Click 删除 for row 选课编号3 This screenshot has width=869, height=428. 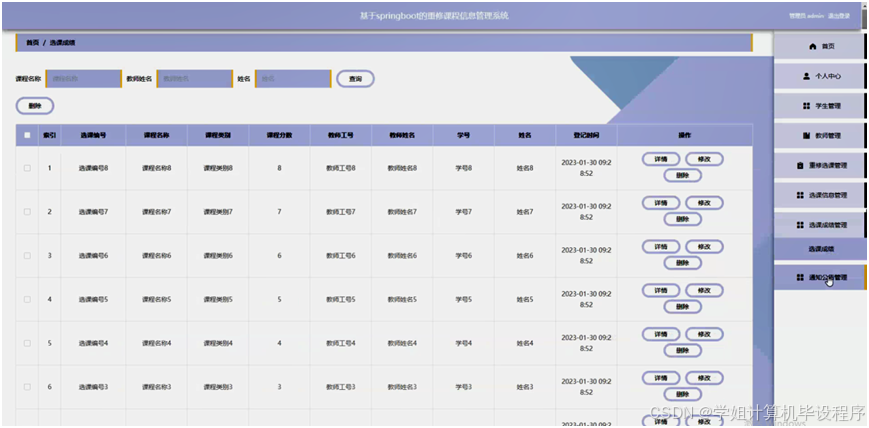[683, 395]
